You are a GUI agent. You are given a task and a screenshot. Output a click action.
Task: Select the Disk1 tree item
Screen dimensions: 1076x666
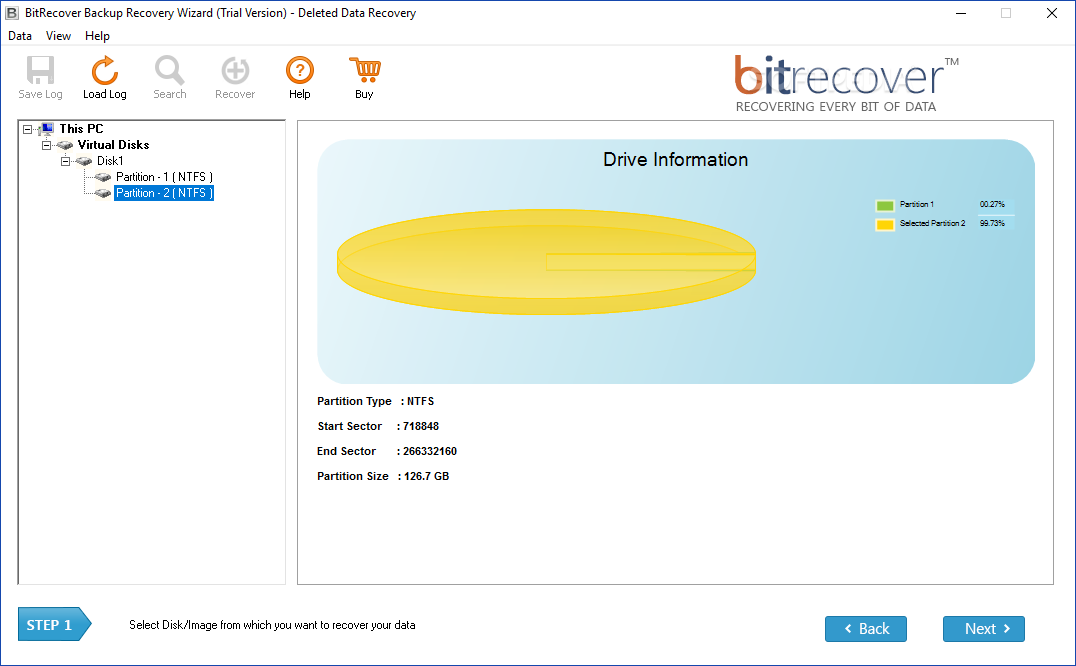click(x=110, y=161)
